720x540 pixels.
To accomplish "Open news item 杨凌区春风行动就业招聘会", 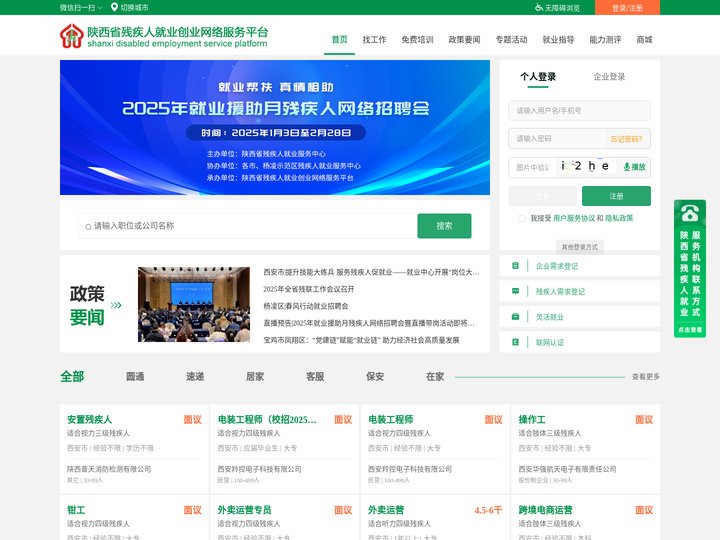I will [306, 306].
